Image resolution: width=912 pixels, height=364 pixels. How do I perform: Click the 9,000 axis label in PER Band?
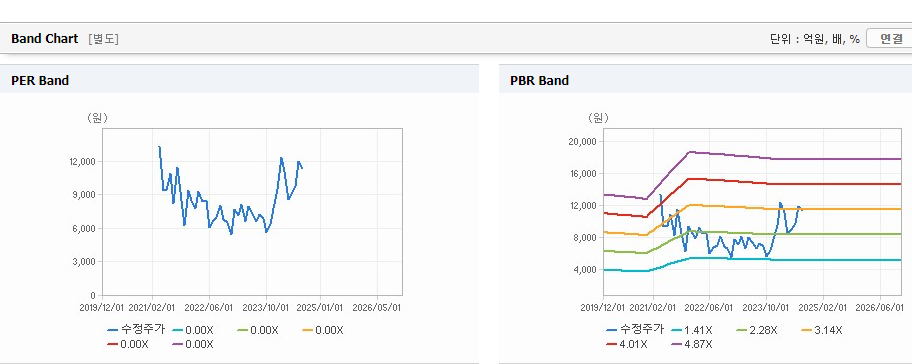(83, 195)
